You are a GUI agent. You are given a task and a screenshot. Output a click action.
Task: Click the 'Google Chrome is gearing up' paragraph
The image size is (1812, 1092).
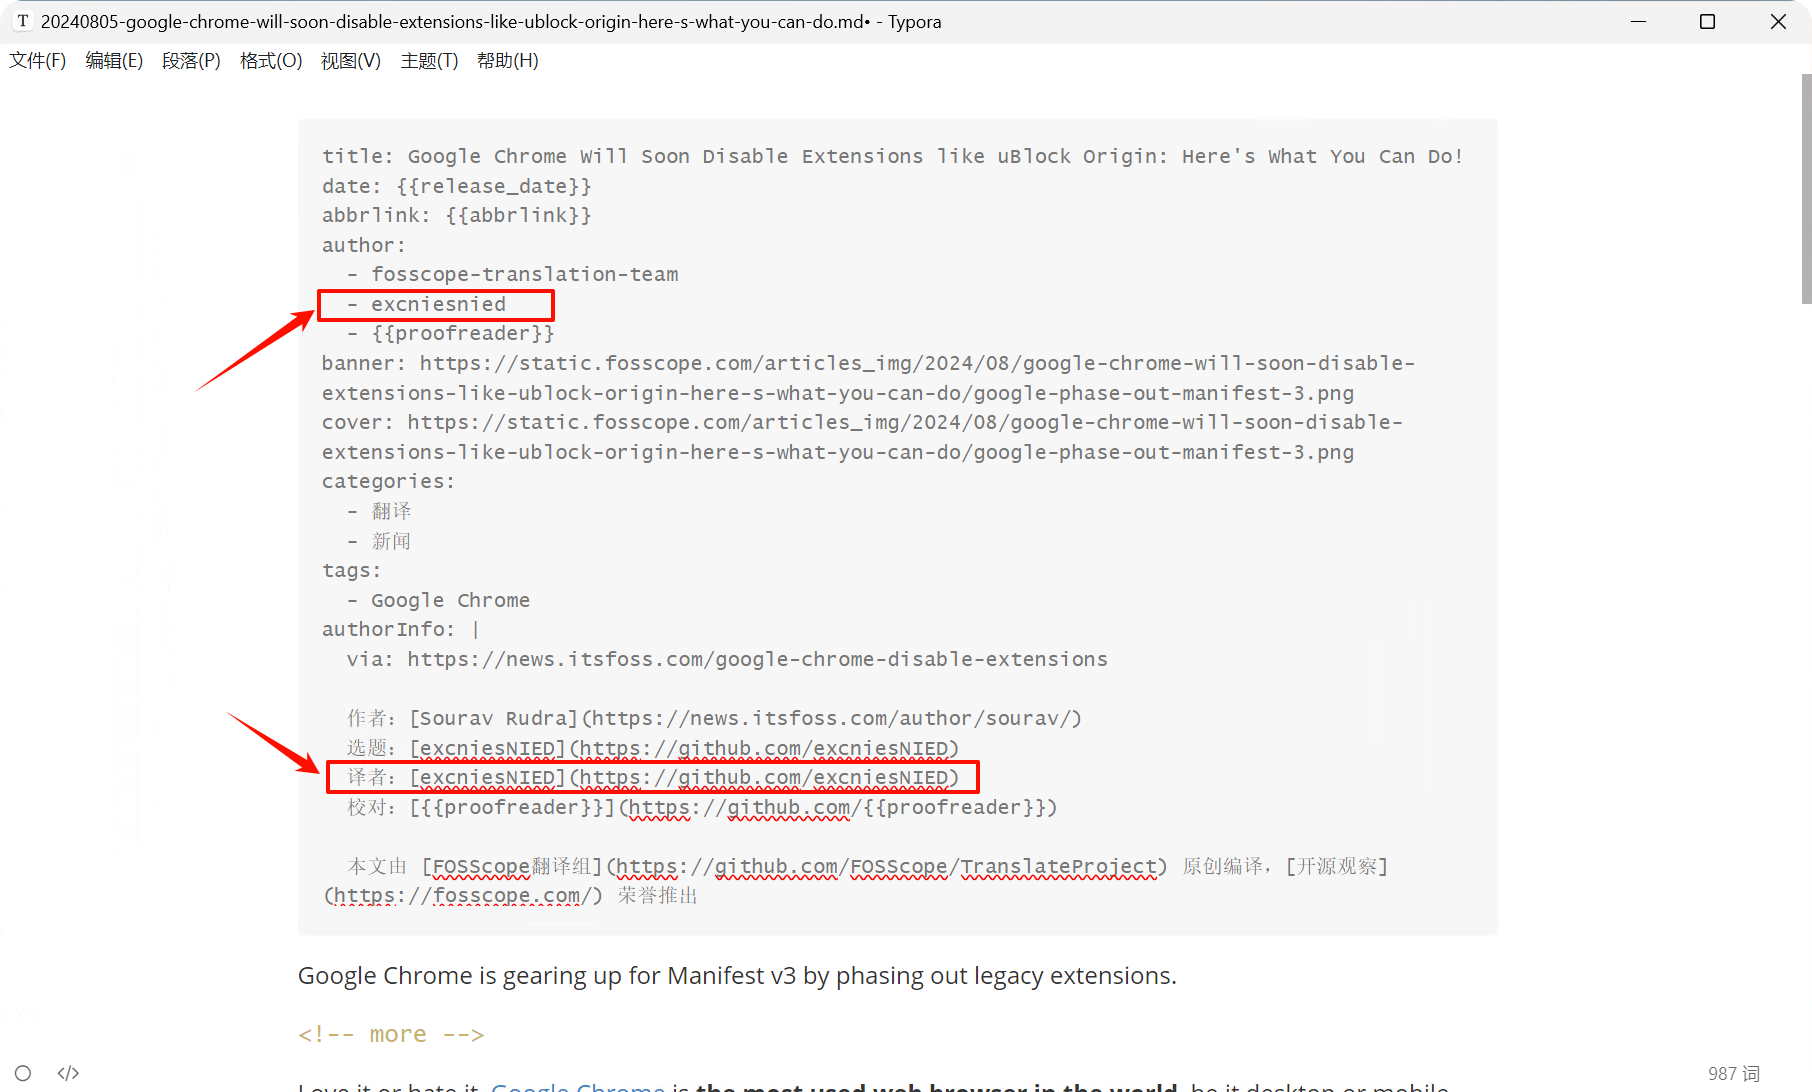(x=737, y=975)
